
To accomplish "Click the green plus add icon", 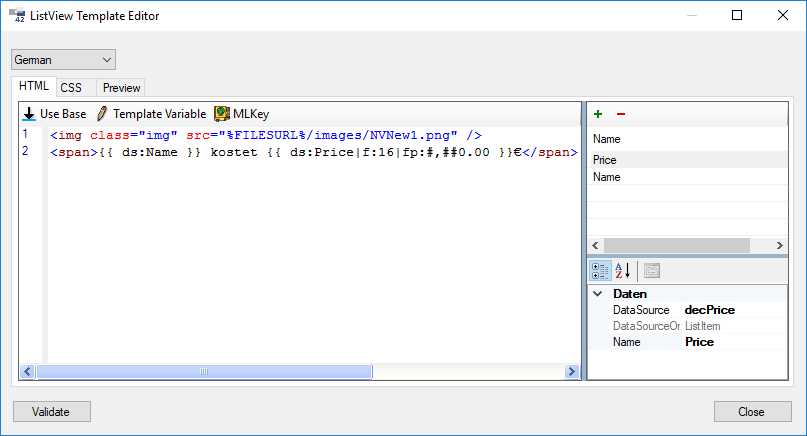I will [598, 115].
